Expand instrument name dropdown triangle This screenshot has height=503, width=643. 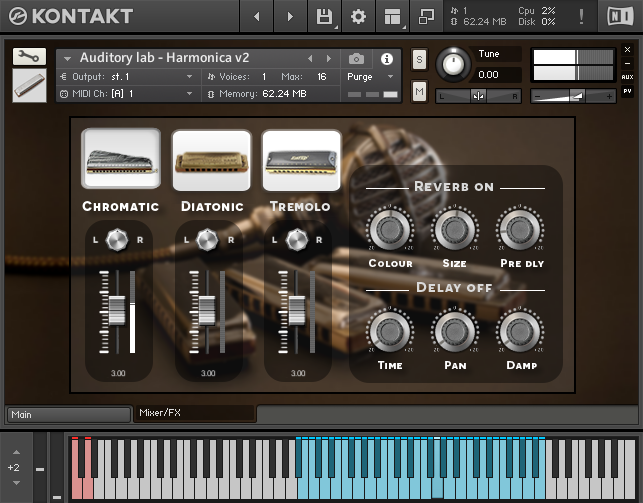tap(67, 59)
